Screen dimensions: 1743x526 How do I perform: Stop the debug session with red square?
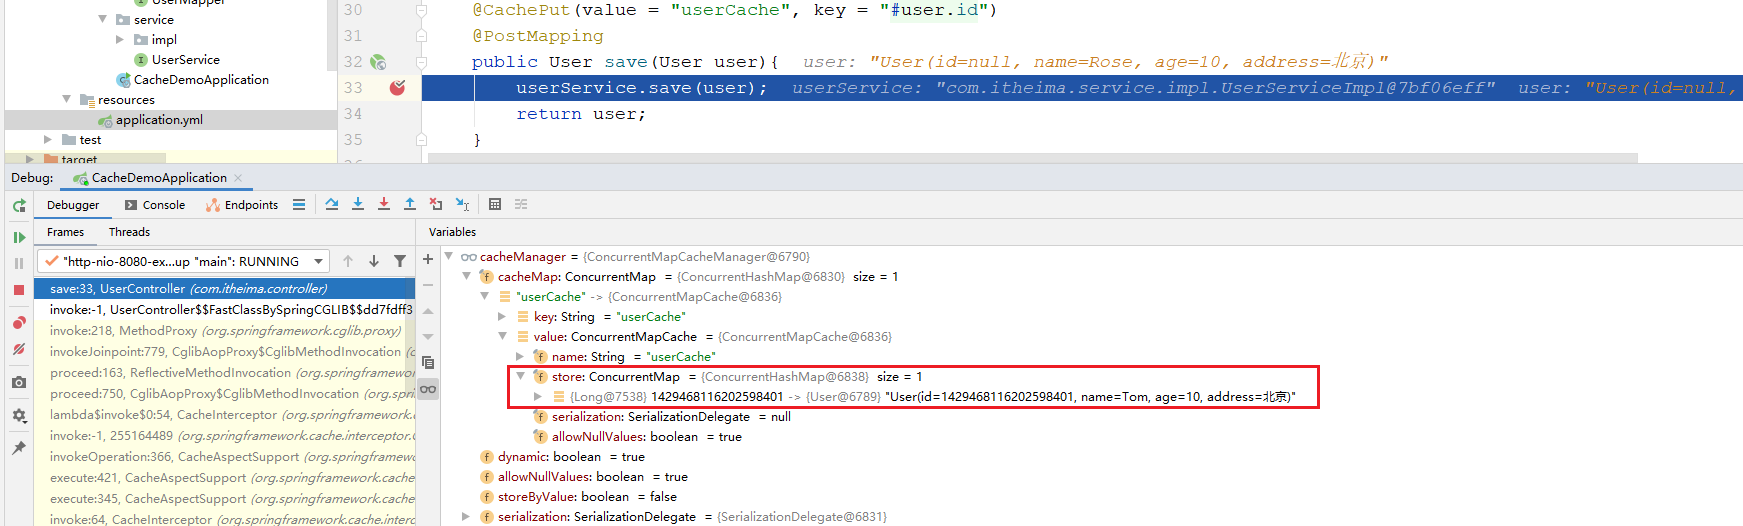coord(19,290)
